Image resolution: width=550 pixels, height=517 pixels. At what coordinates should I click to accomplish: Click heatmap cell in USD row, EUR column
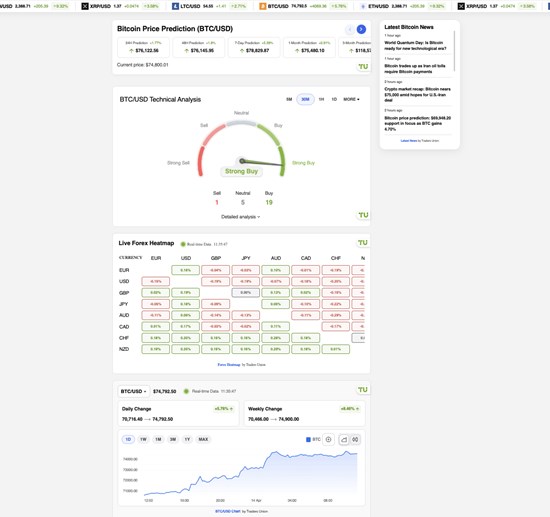pyautogui.click(x=155, y=281)
